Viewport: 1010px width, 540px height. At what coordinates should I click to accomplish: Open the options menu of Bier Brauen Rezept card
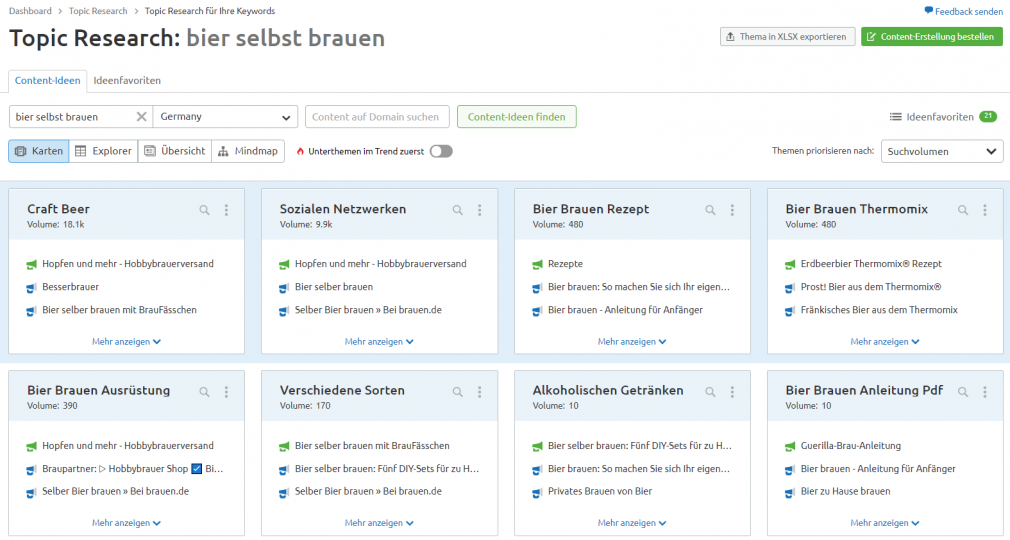coord(732,210)
